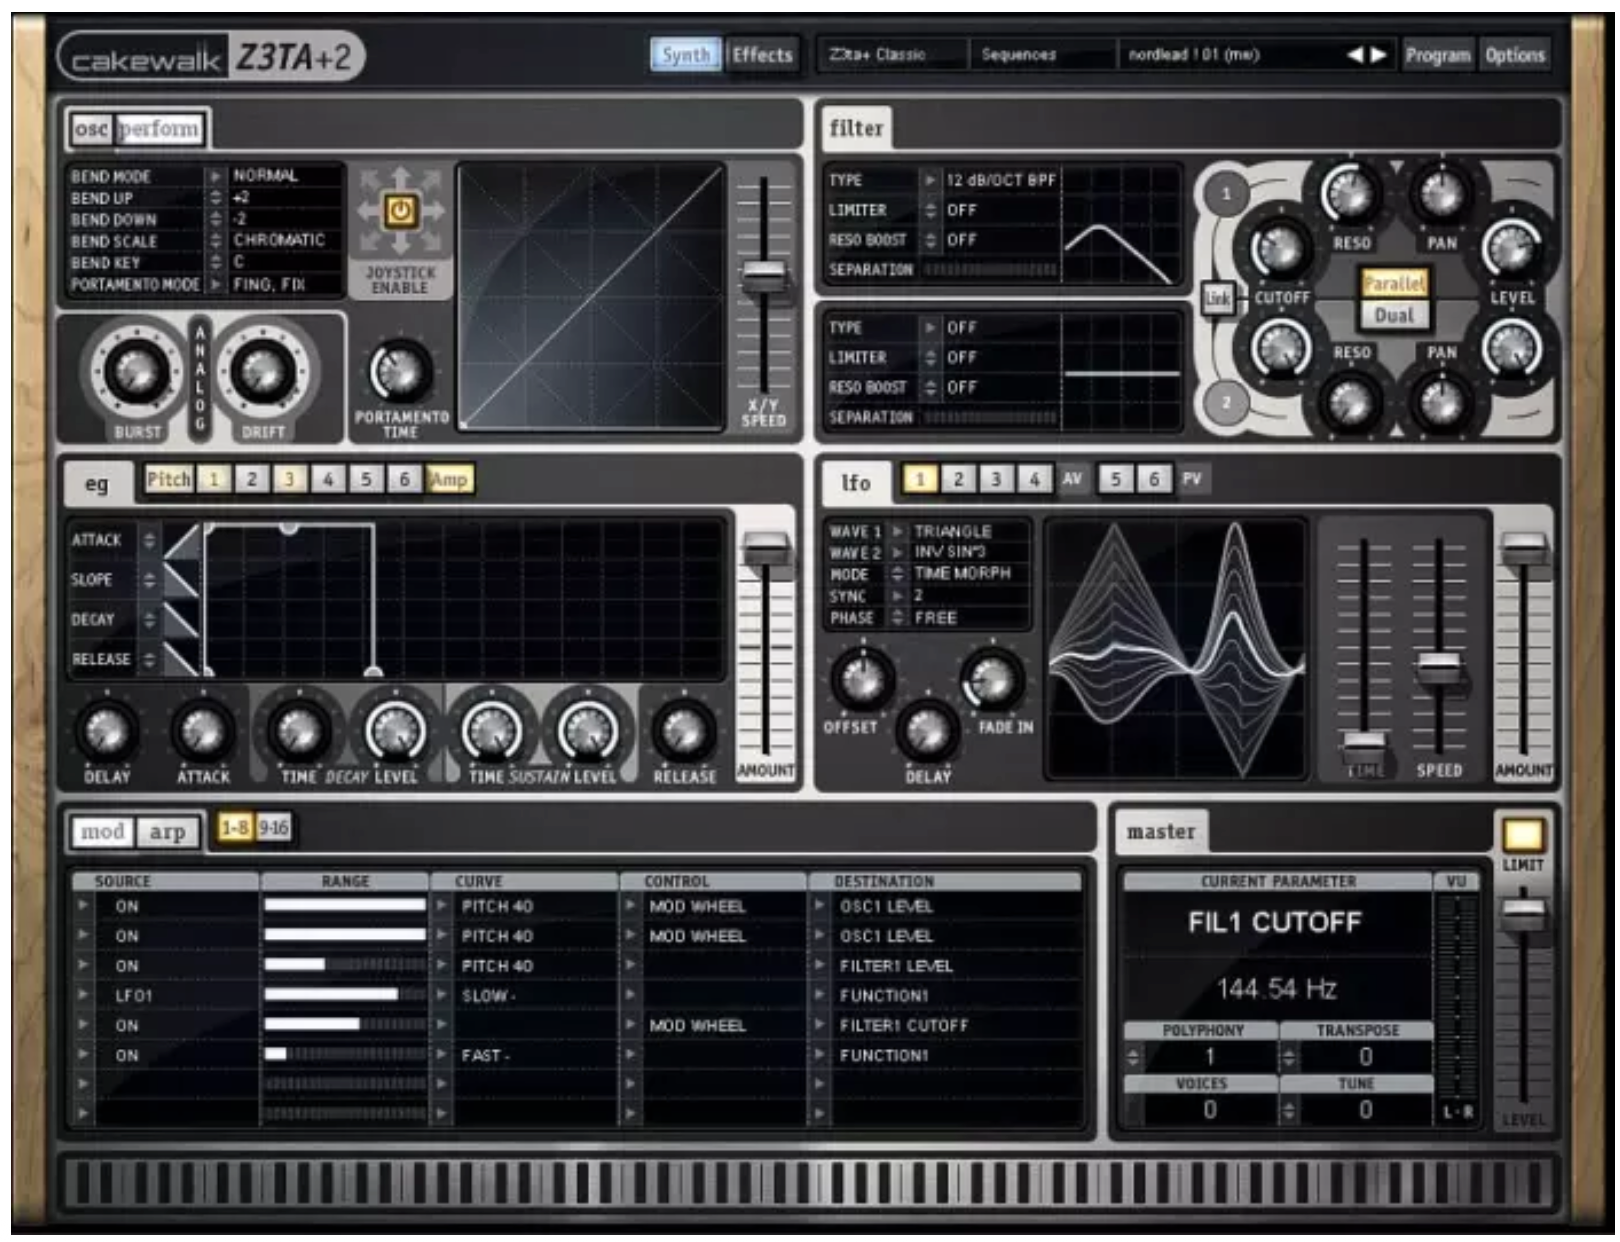The height and width of the screenshot is (1242, 1620).
Task: Select LFO tab 2
Action: (958, 479)
